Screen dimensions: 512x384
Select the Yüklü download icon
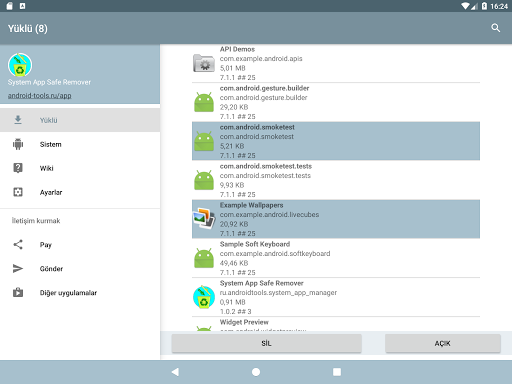pos(18,120)
